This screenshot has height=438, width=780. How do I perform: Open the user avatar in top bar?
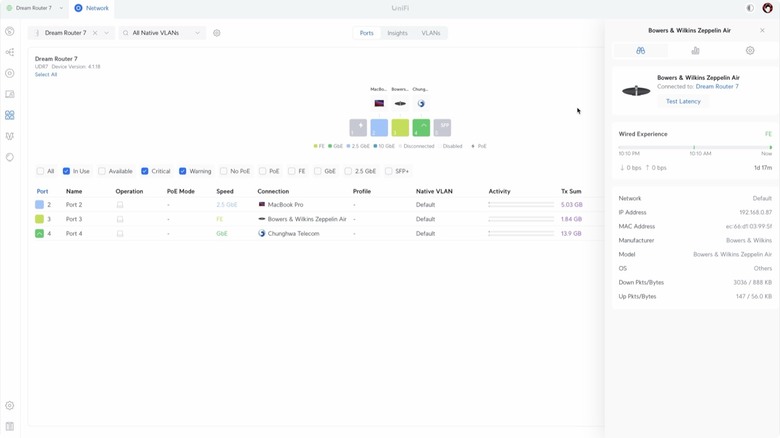[x=768, y=8]
